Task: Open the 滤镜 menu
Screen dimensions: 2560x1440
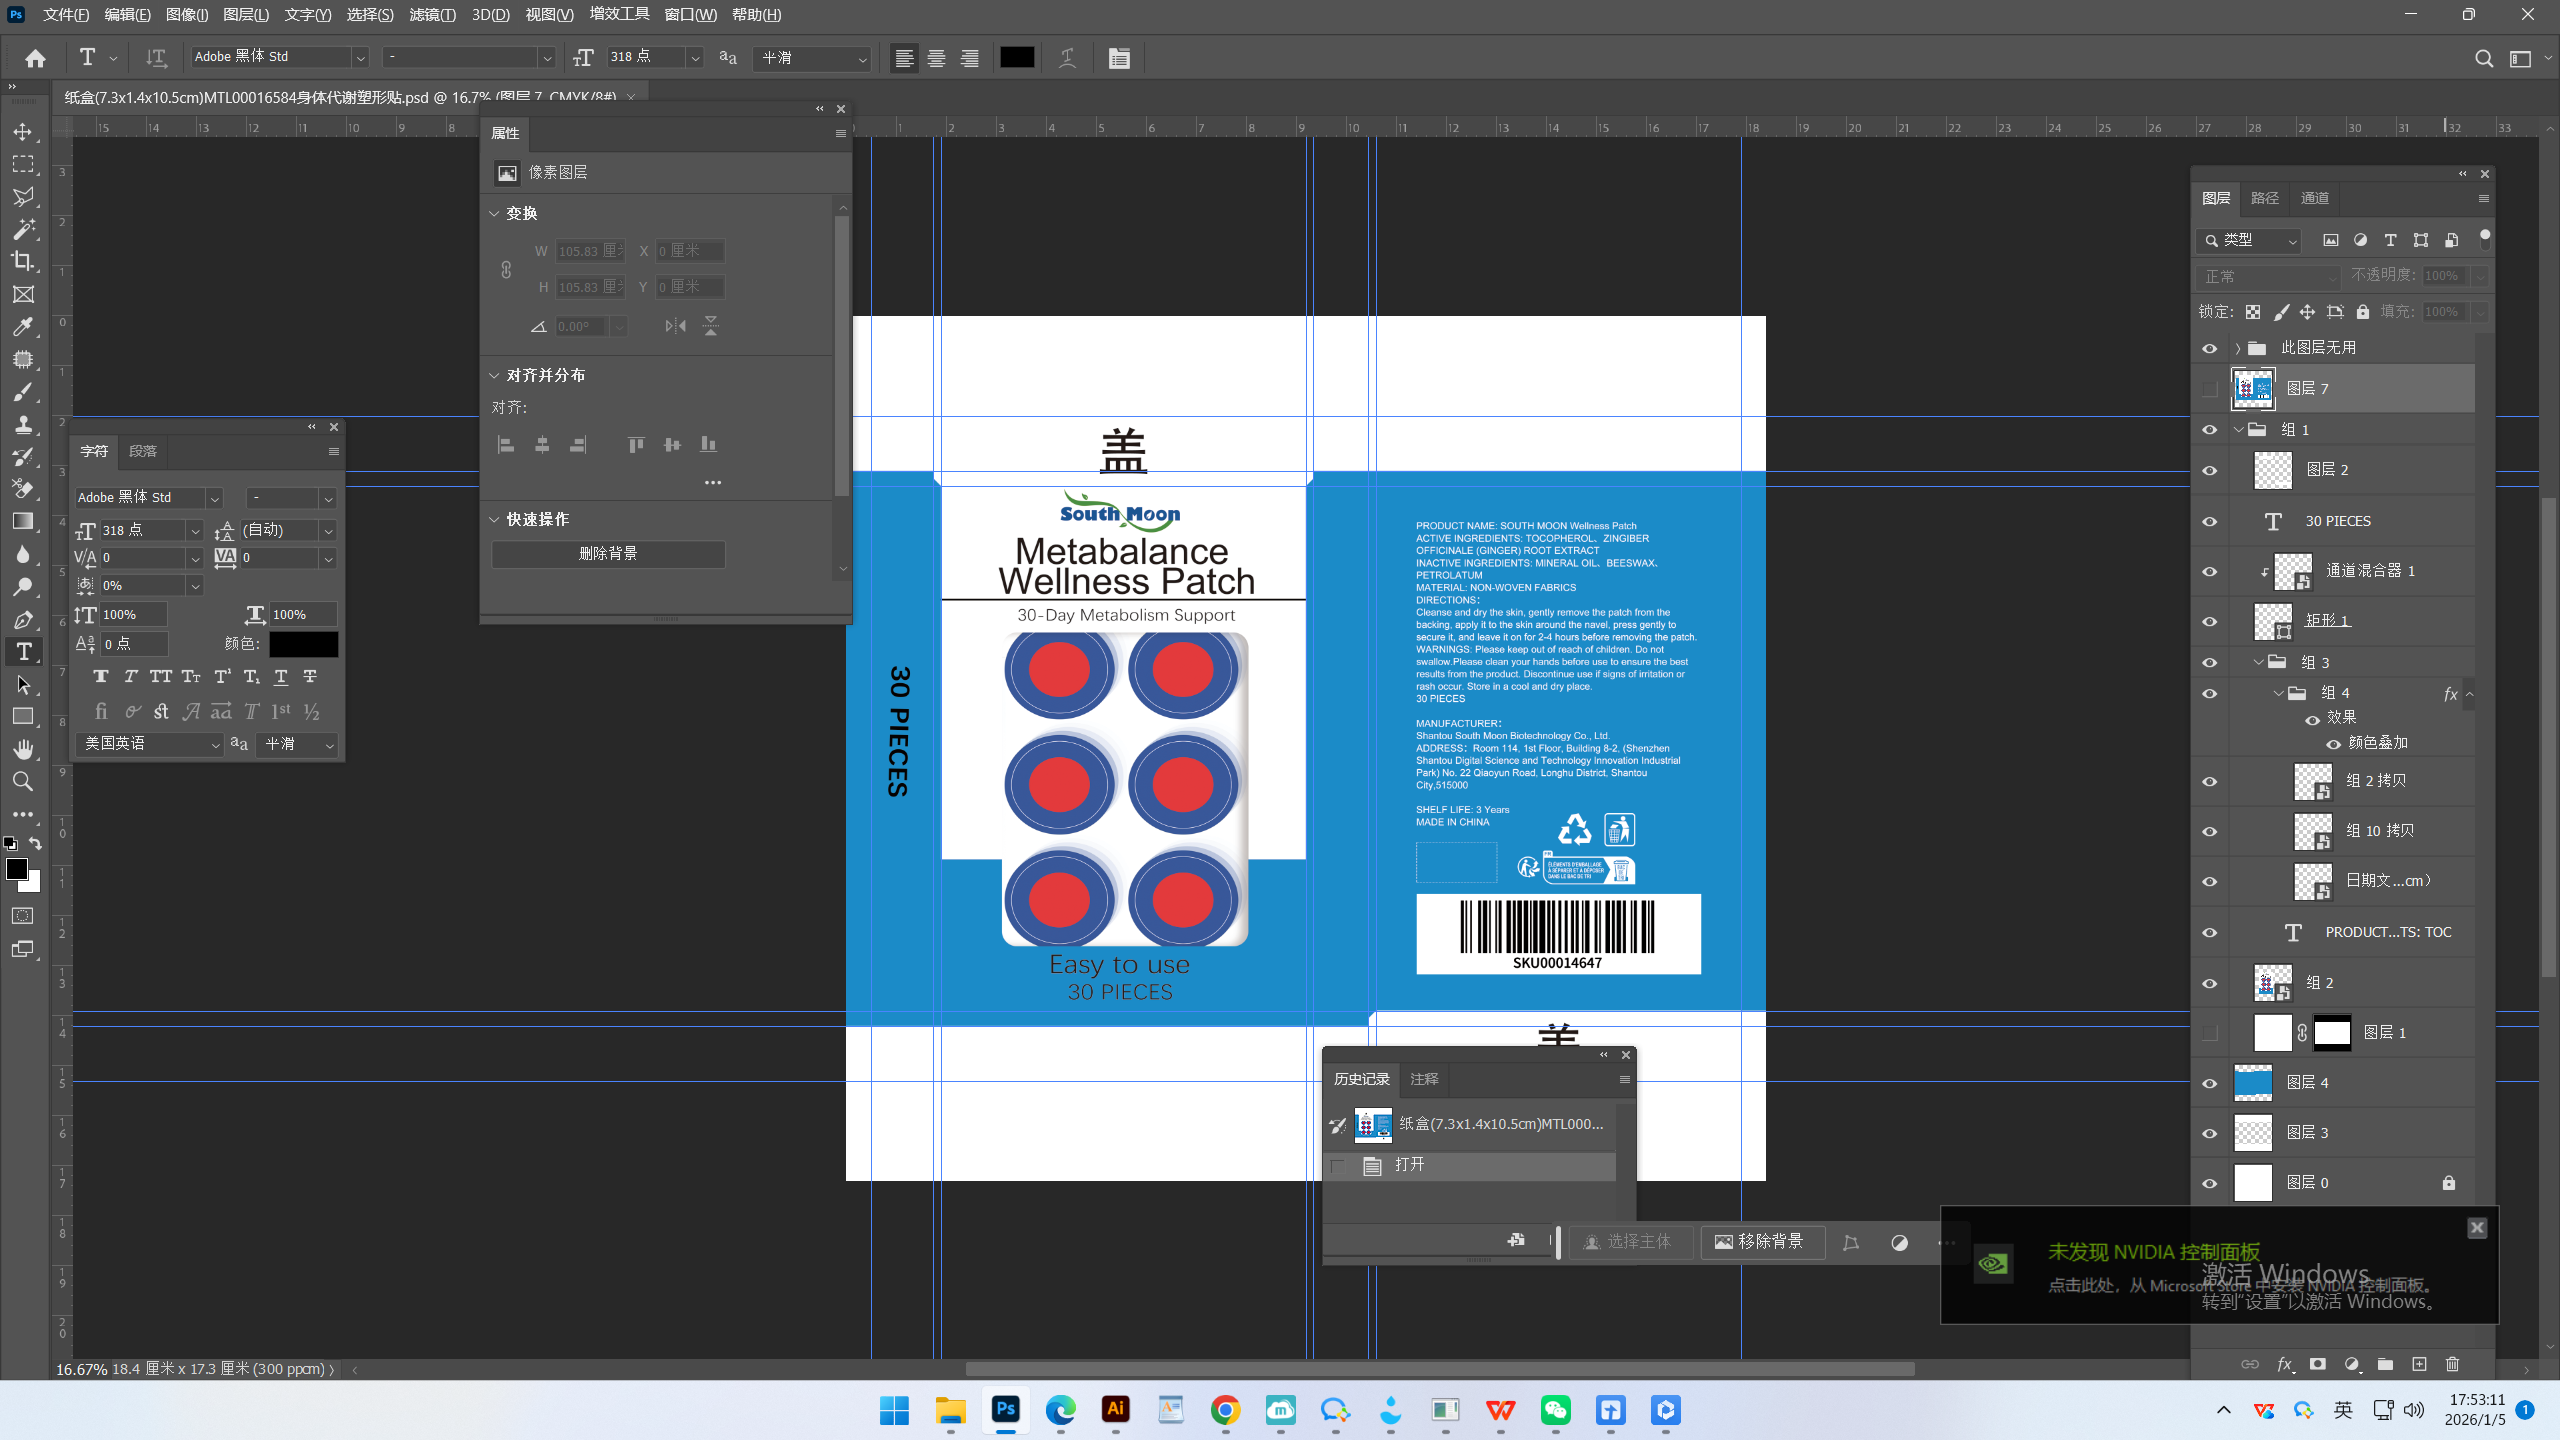Action: 432,15
